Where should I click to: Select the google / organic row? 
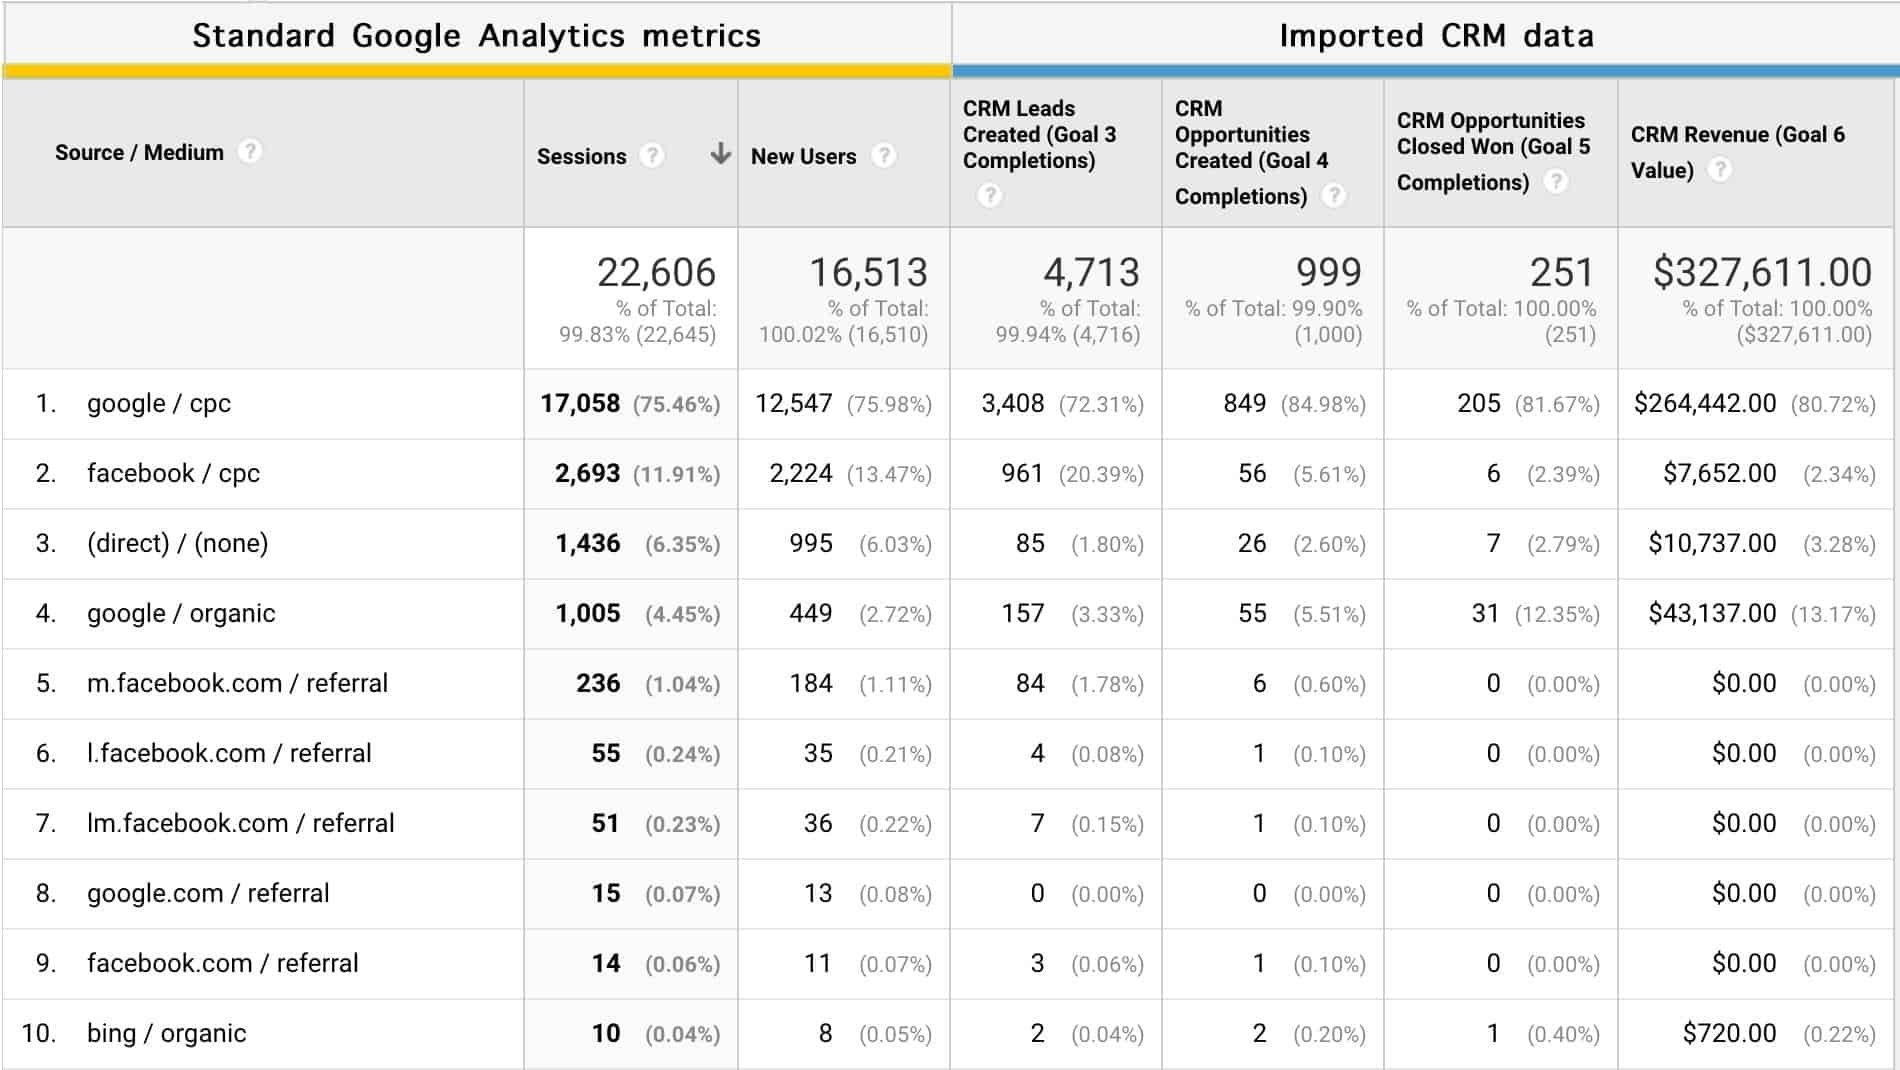(x=180, y=613)
